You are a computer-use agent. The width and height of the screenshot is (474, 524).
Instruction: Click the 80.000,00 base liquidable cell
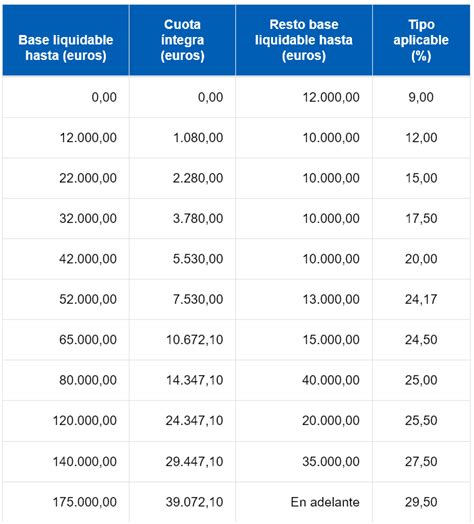pos(66,380)
